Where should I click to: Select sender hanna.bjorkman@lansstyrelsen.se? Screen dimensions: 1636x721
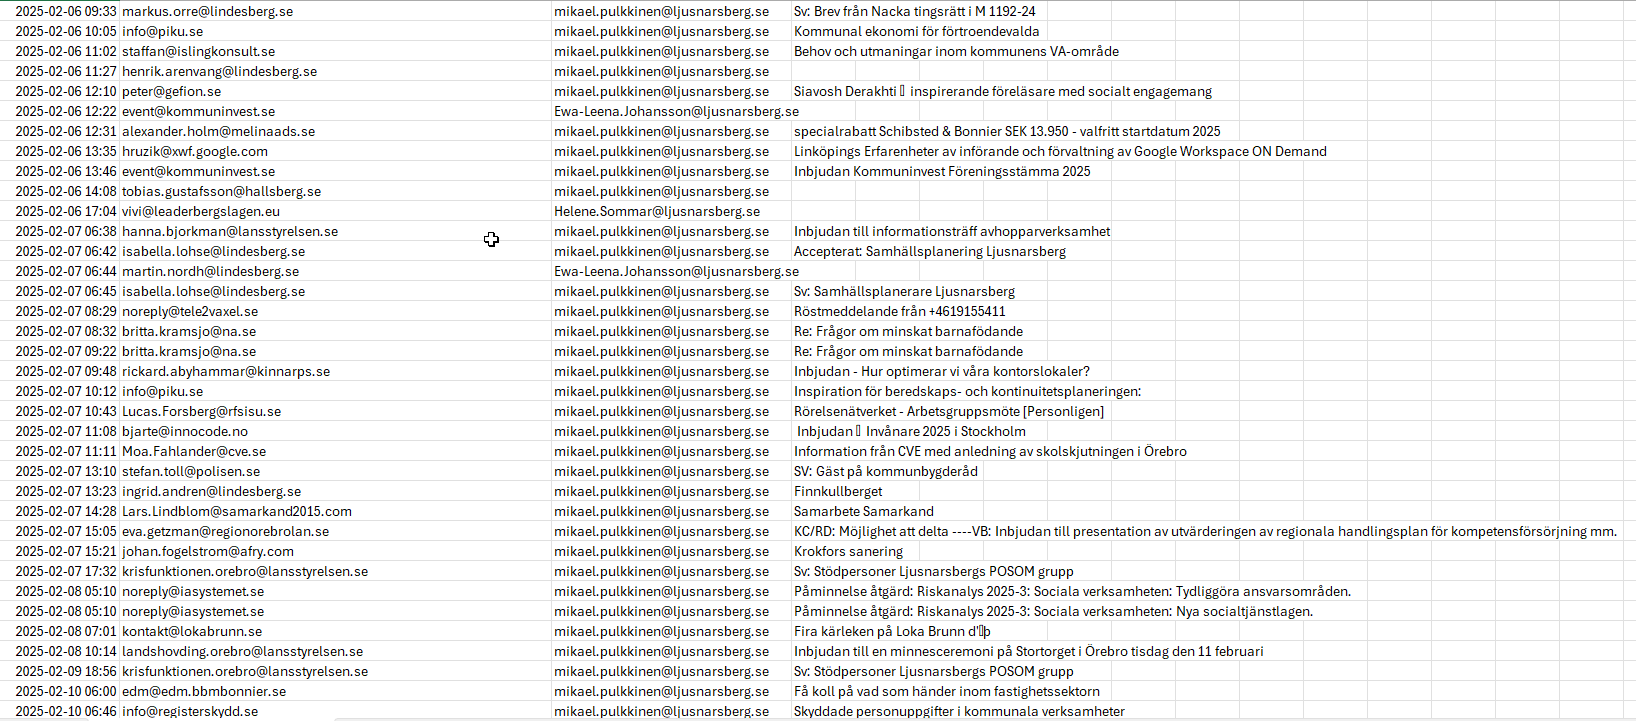click(230, 231)
